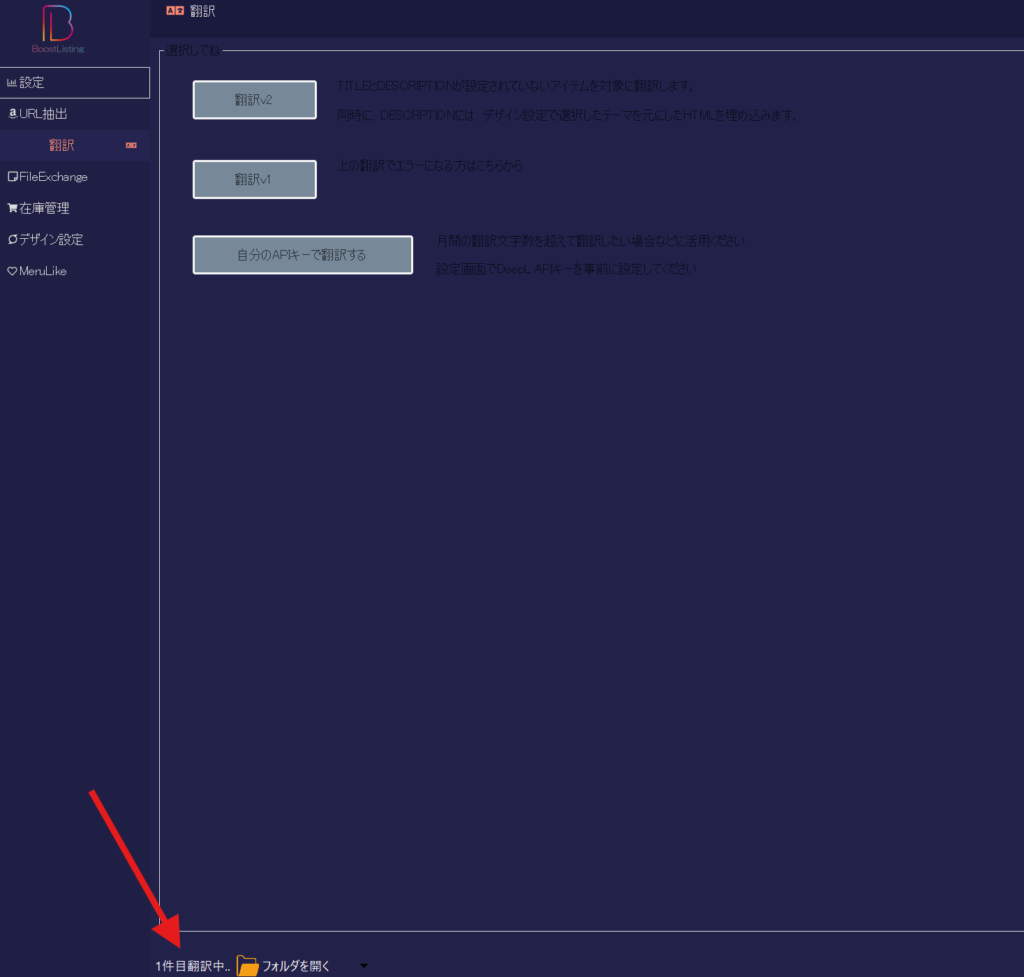Viewport: 1024px width, 977px height.
Task: Go to URL抽出 in the sidebar
Action: coord(44,114)
